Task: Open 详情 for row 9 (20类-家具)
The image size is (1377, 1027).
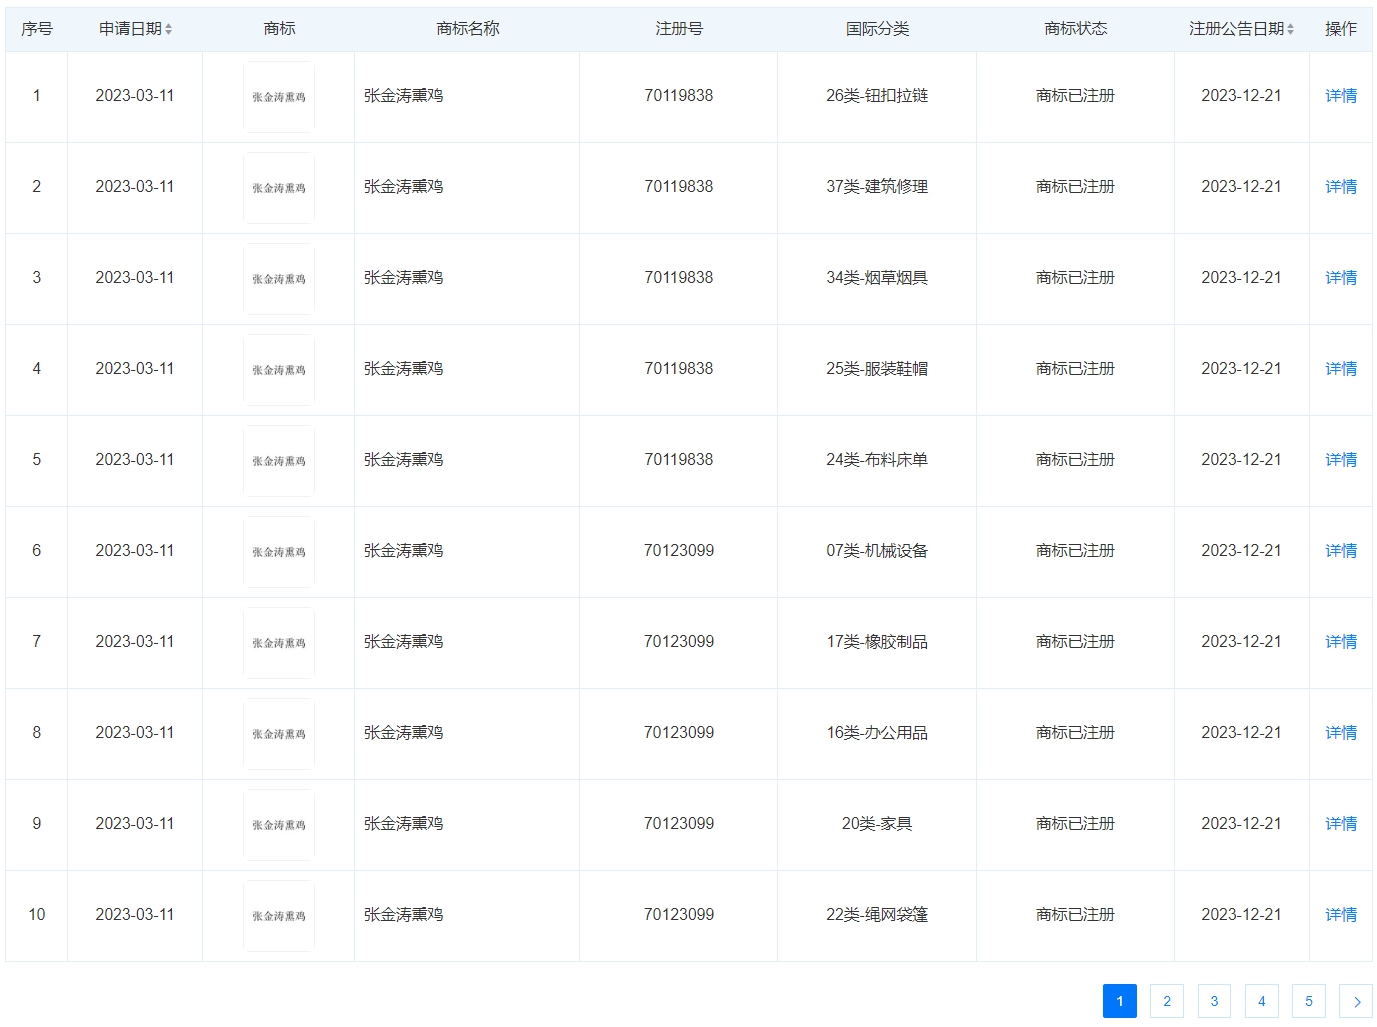Action: 1341,824
